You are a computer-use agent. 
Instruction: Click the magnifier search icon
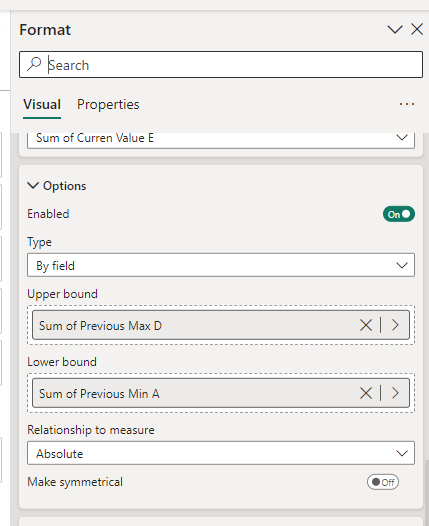point(34,64)
